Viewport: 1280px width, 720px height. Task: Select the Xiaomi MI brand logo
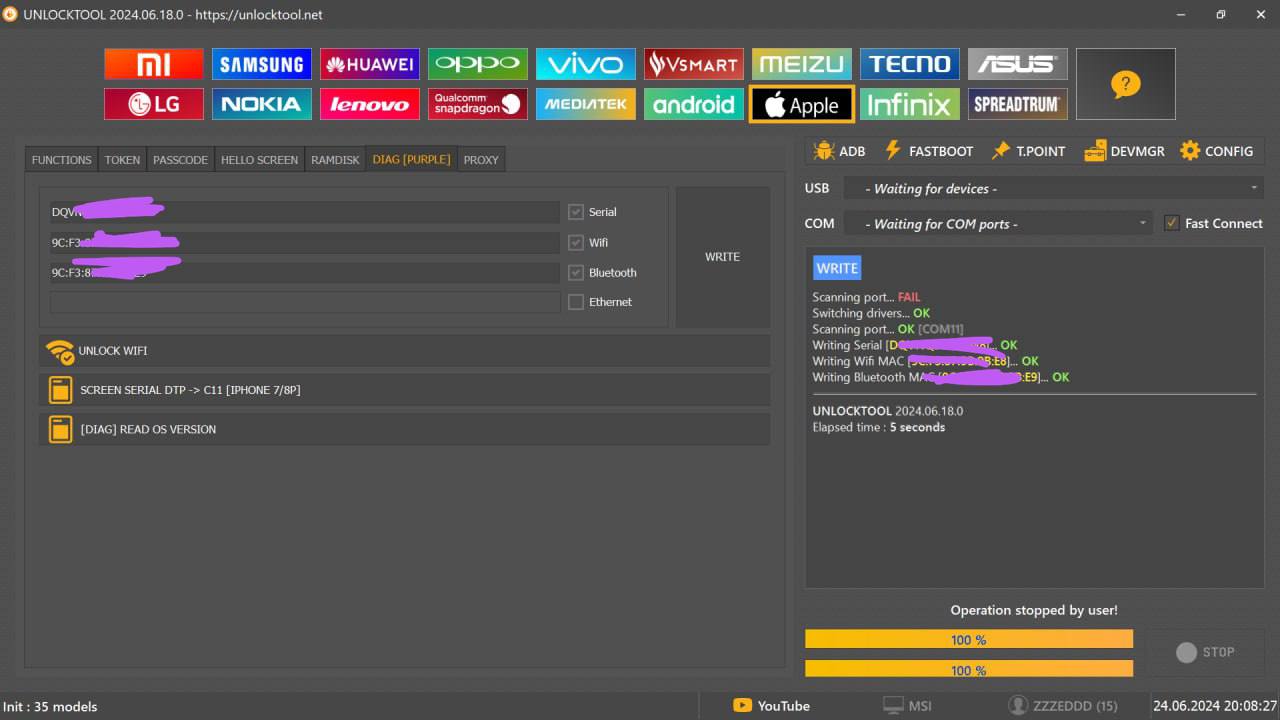pyautogui.click(x=154, y=64)
